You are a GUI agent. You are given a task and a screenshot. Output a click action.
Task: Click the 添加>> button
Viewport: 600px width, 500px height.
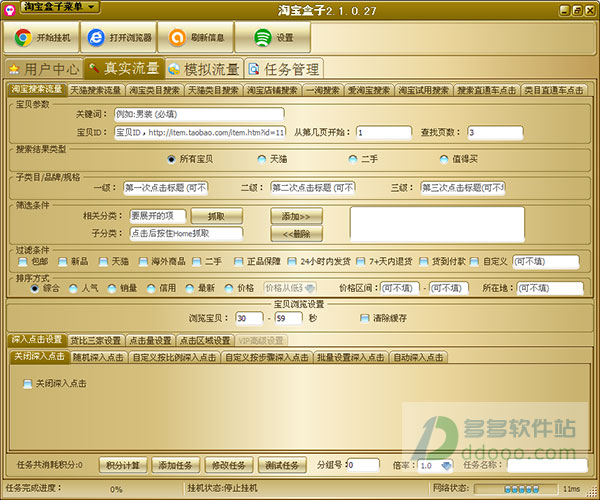(297, 217)
